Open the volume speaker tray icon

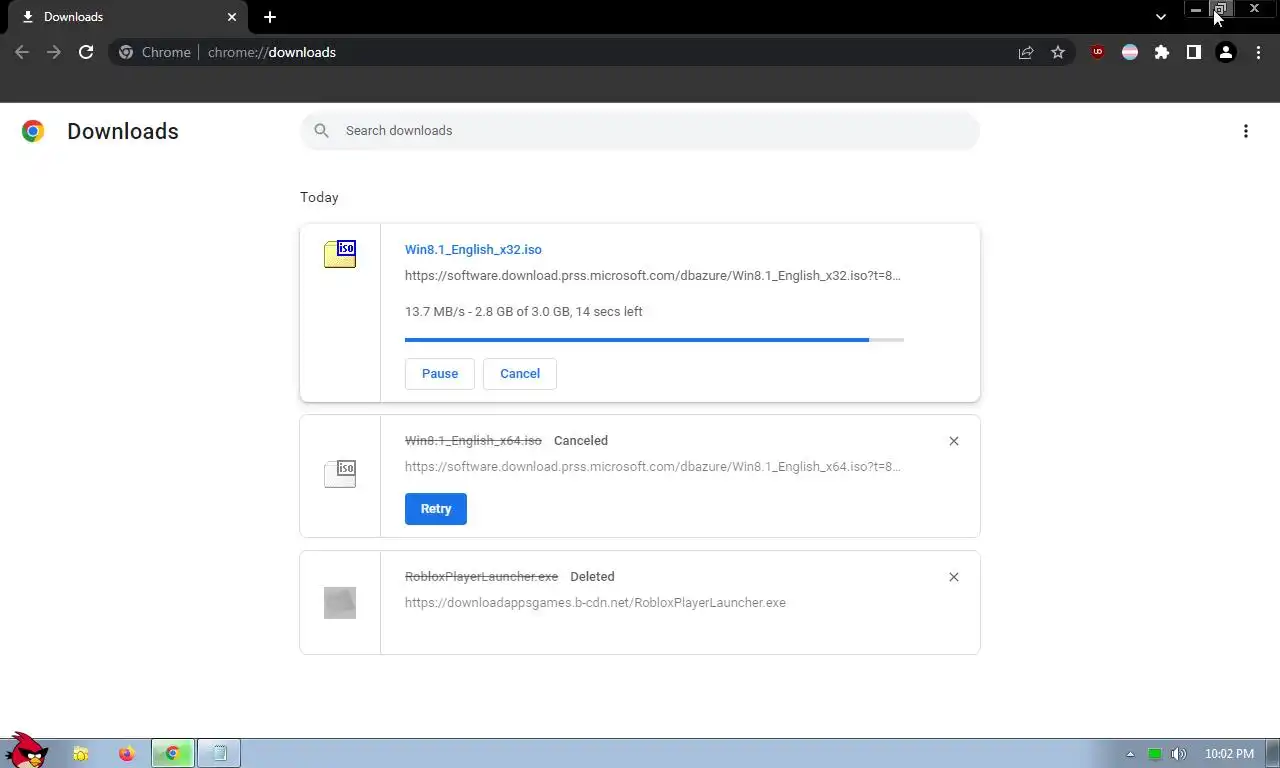[x=1179, y=754]
